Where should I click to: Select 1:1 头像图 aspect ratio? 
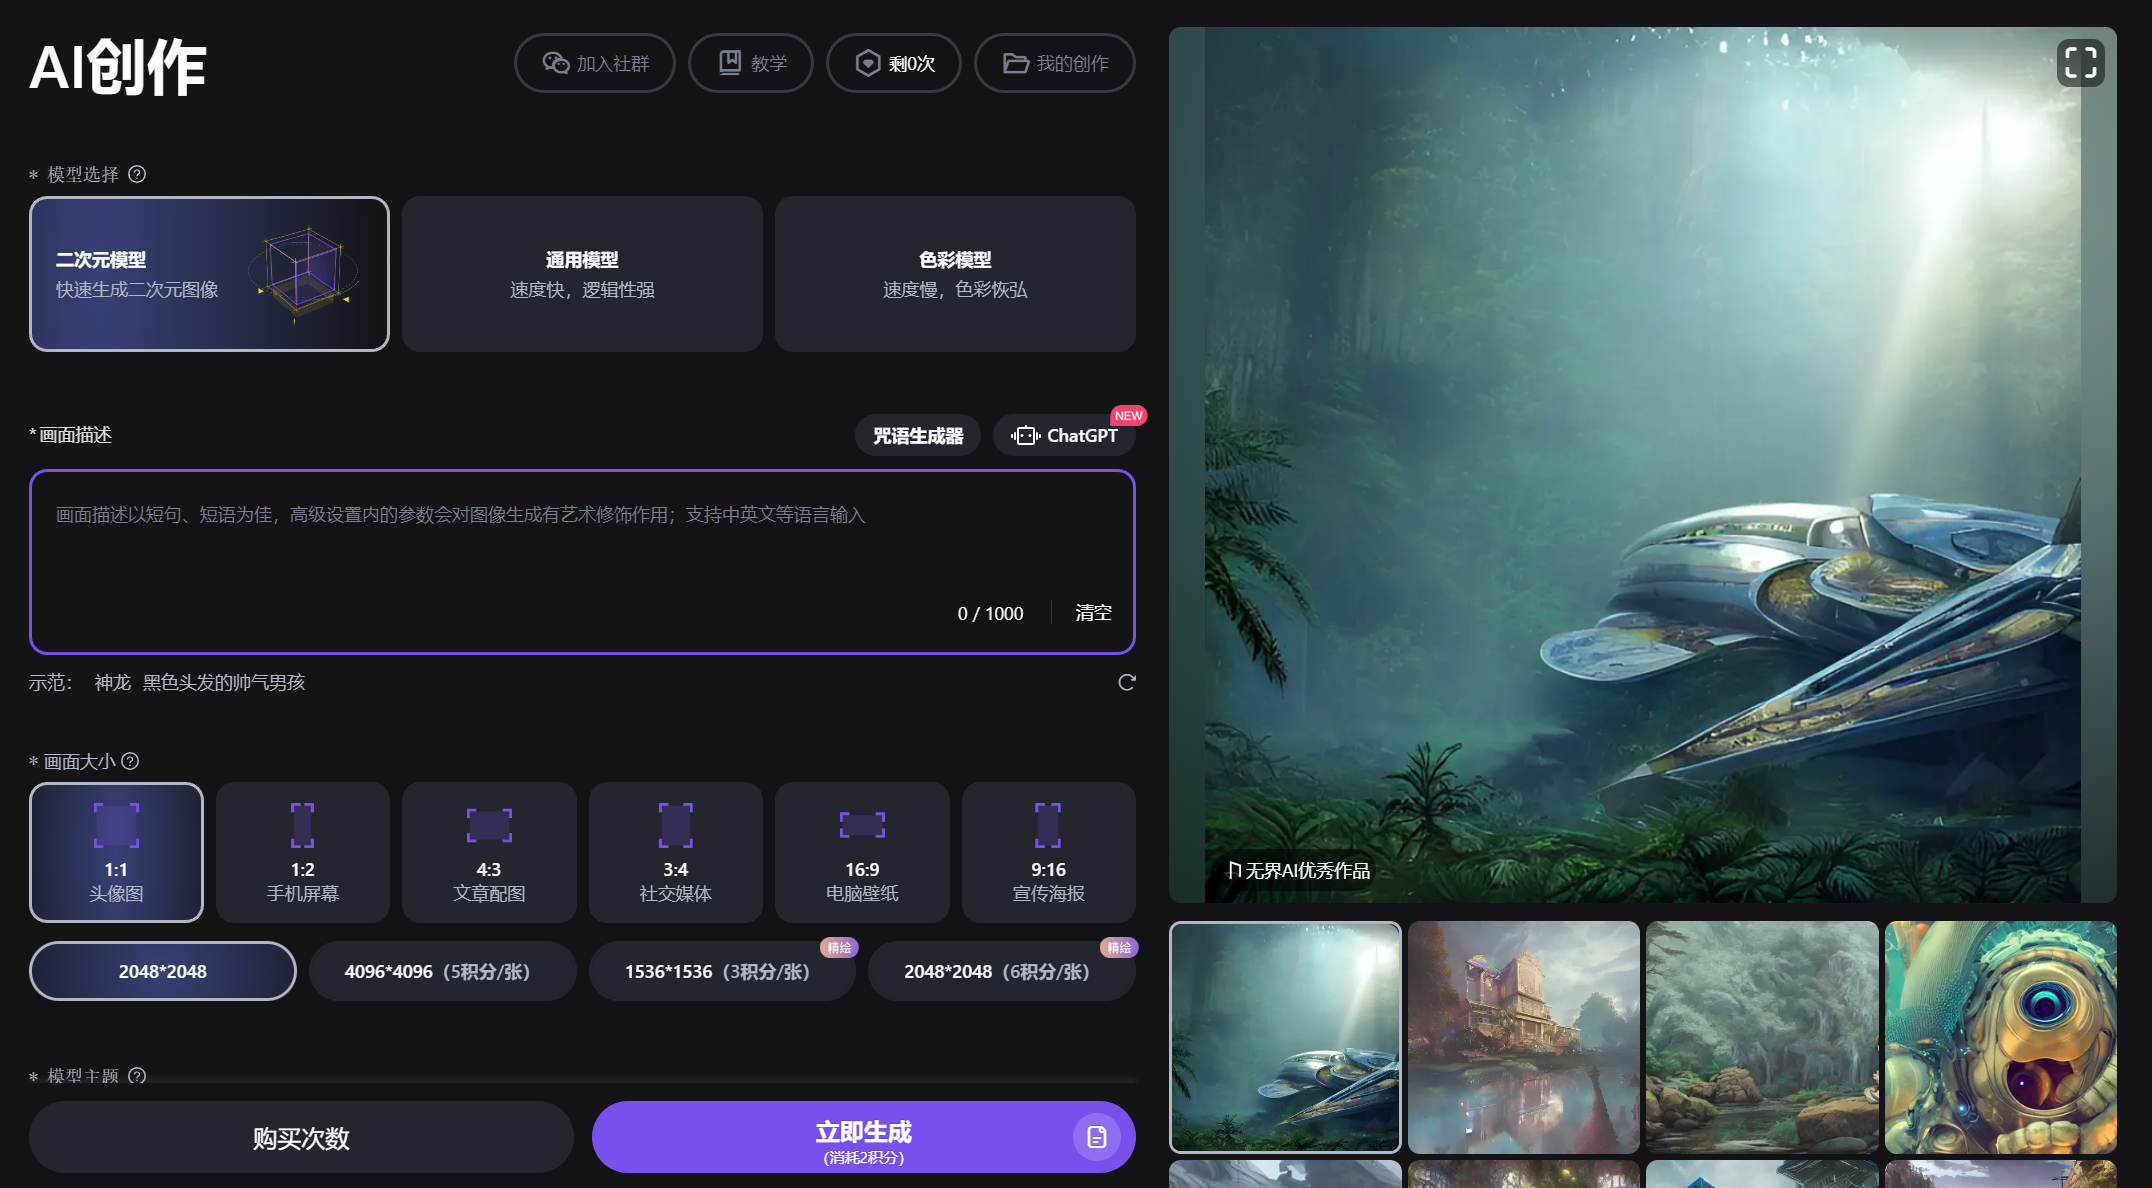tap(116, 852)
